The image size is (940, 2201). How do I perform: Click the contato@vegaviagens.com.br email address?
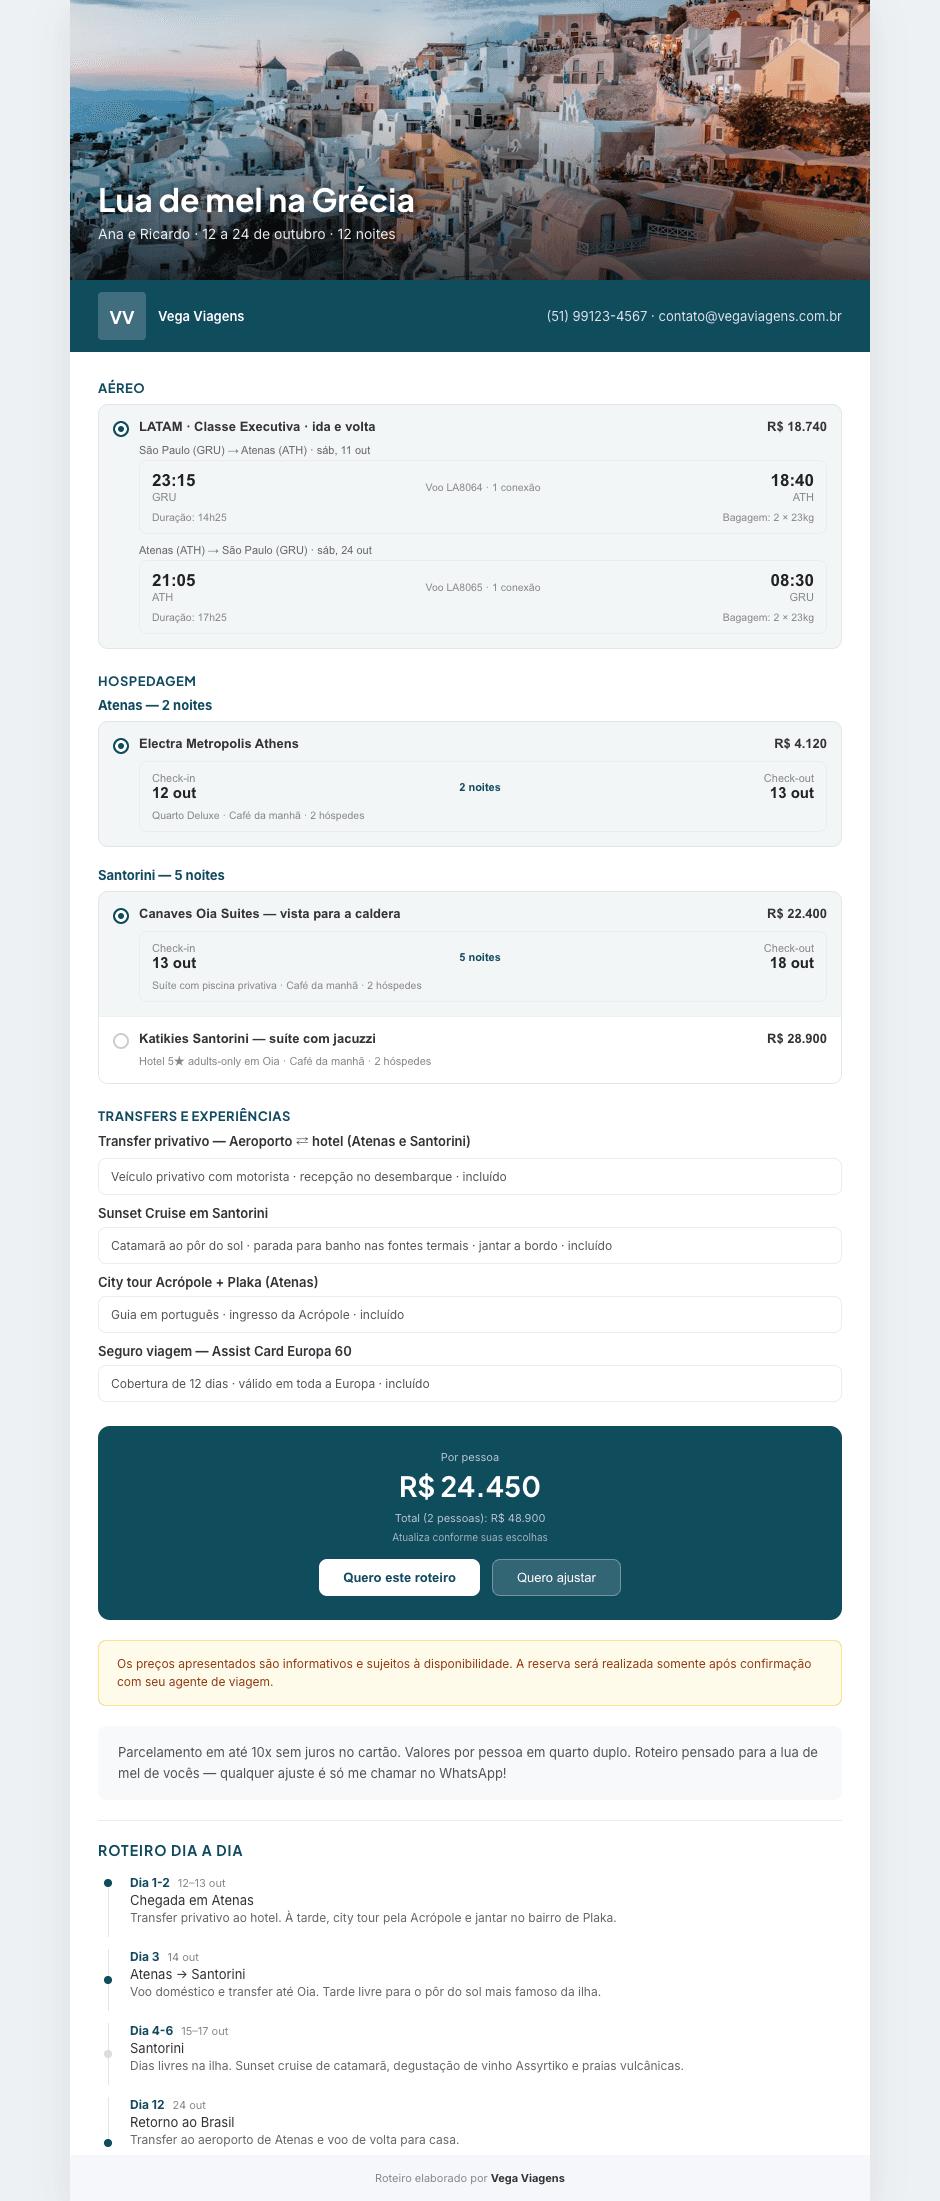750,316
